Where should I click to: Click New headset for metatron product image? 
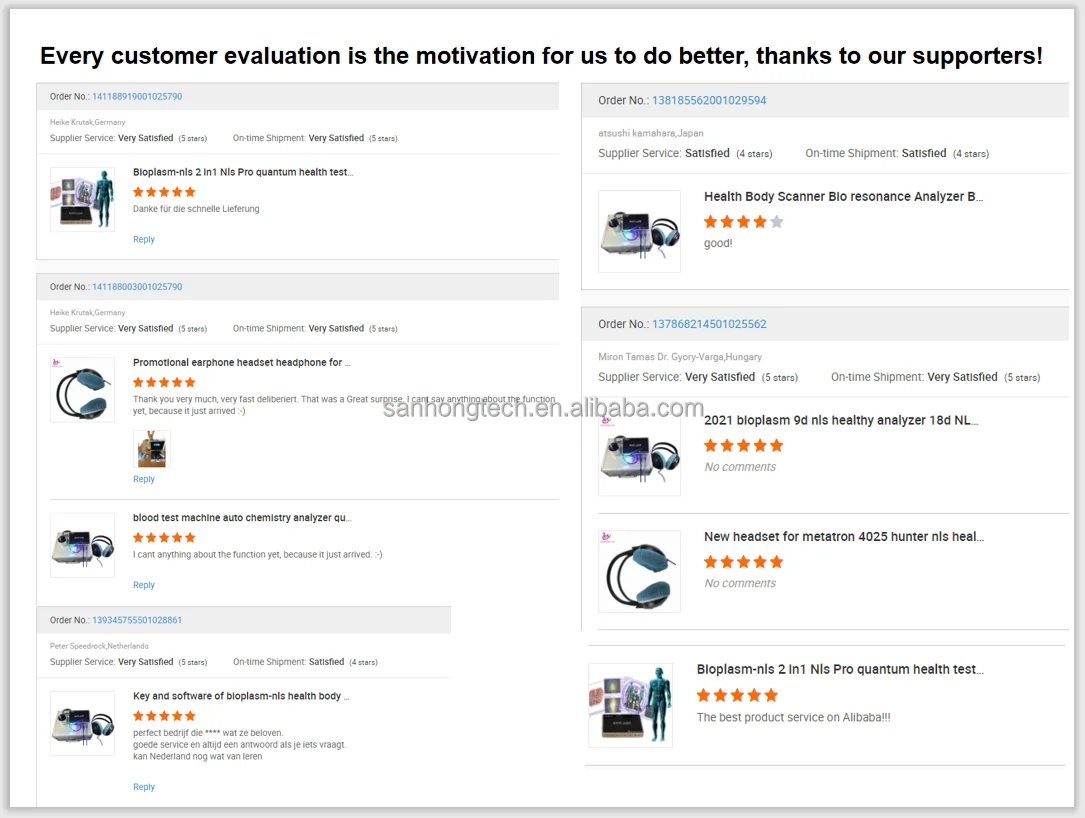639,571
